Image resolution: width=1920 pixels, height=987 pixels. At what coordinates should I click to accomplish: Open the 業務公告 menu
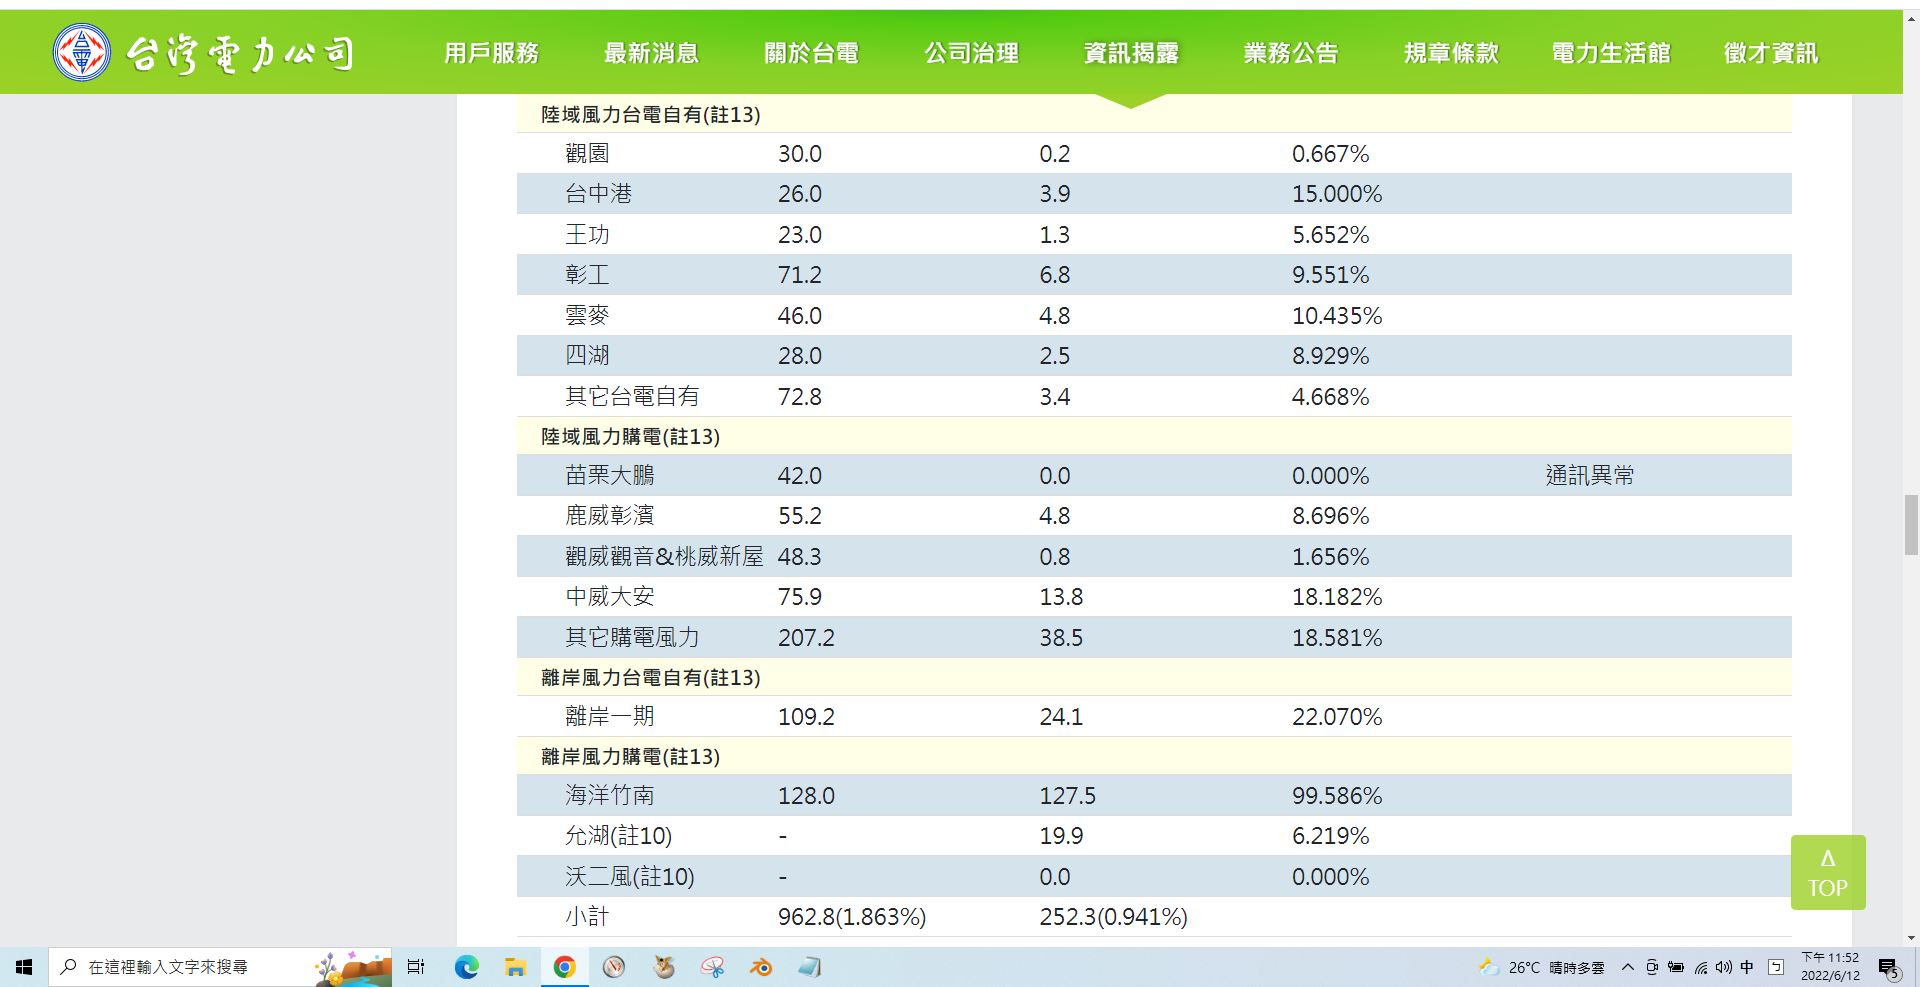(1291, 53)
